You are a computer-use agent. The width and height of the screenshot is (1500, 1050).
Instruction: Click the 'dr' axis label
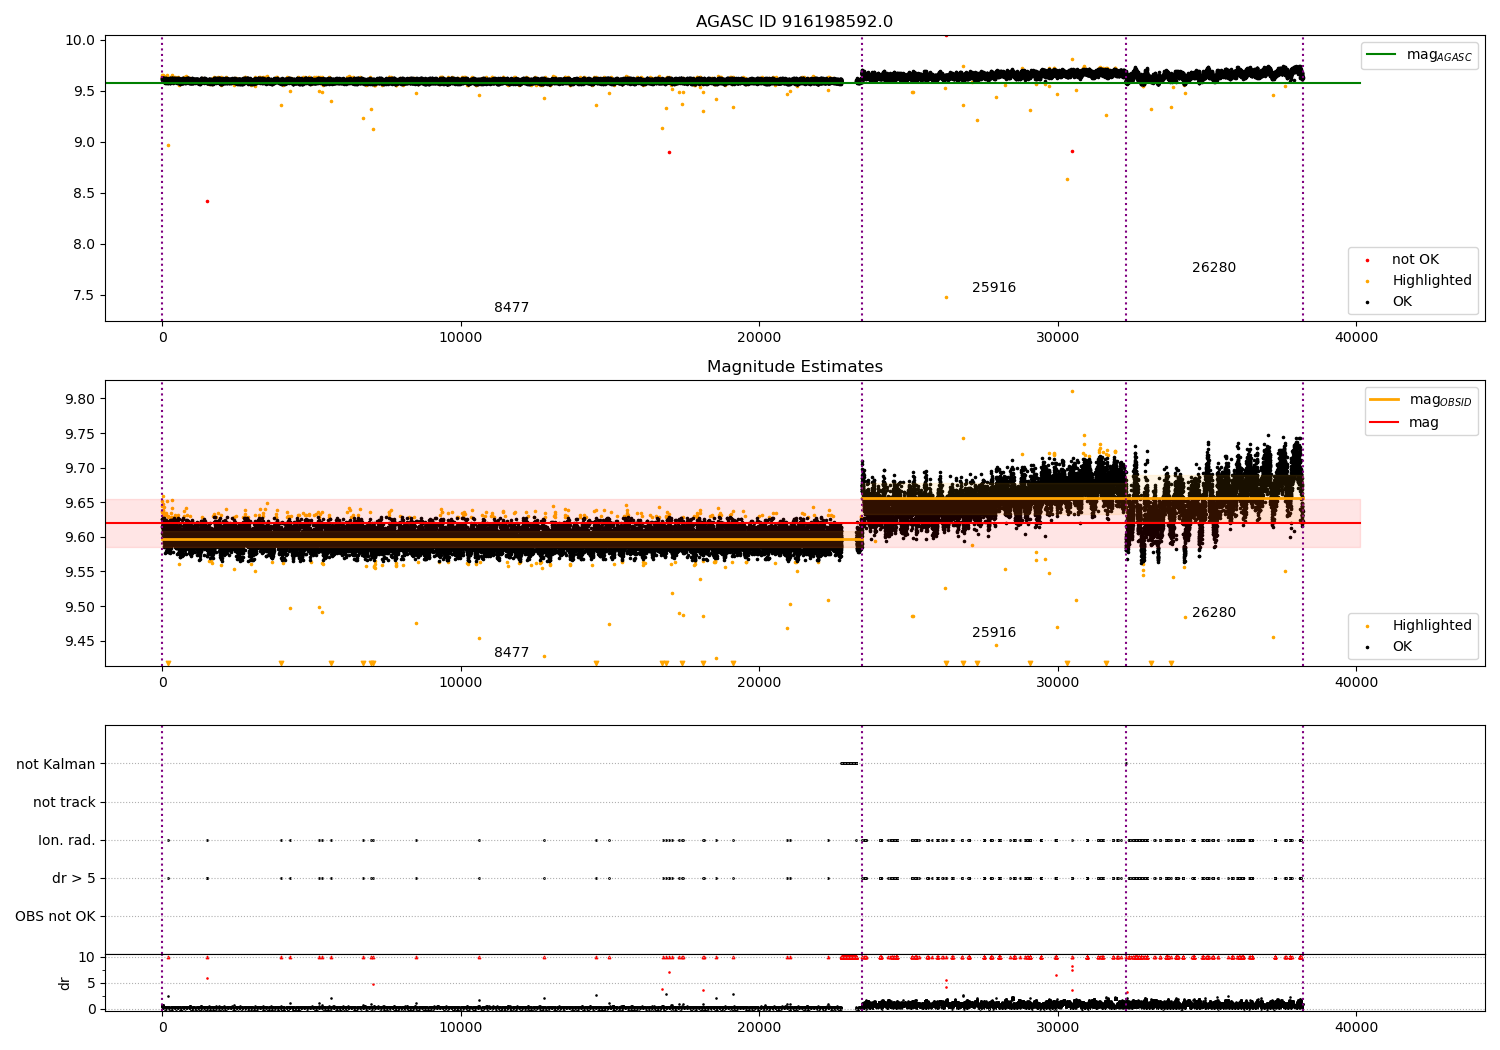click(x=65, y=983)
